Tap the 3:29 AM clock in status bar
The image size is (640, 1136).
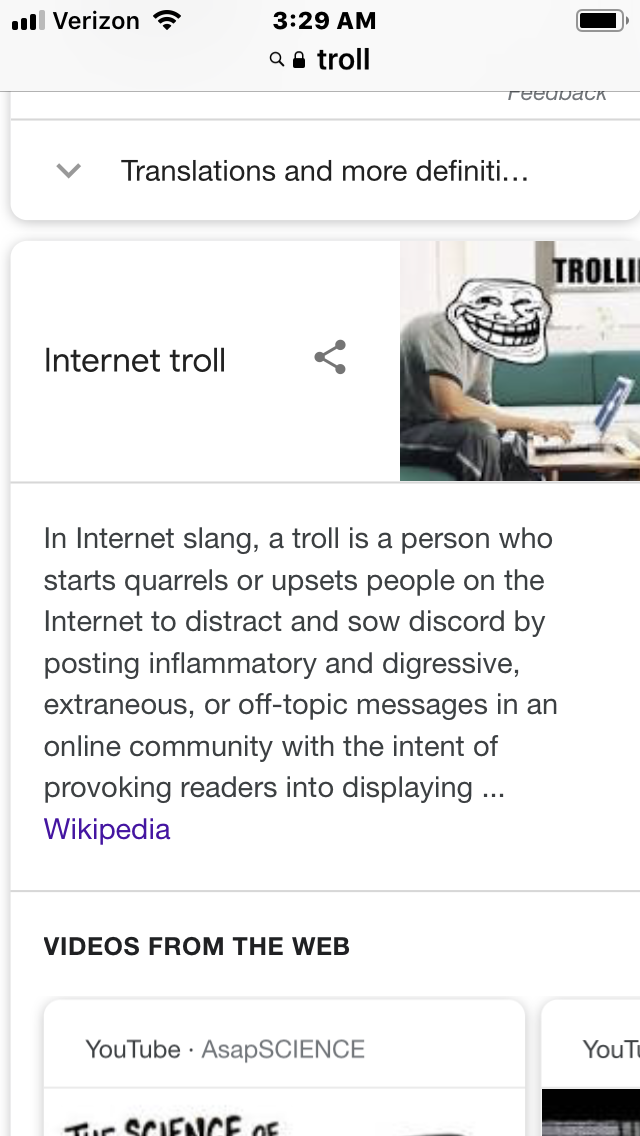[x=324, y=20]
